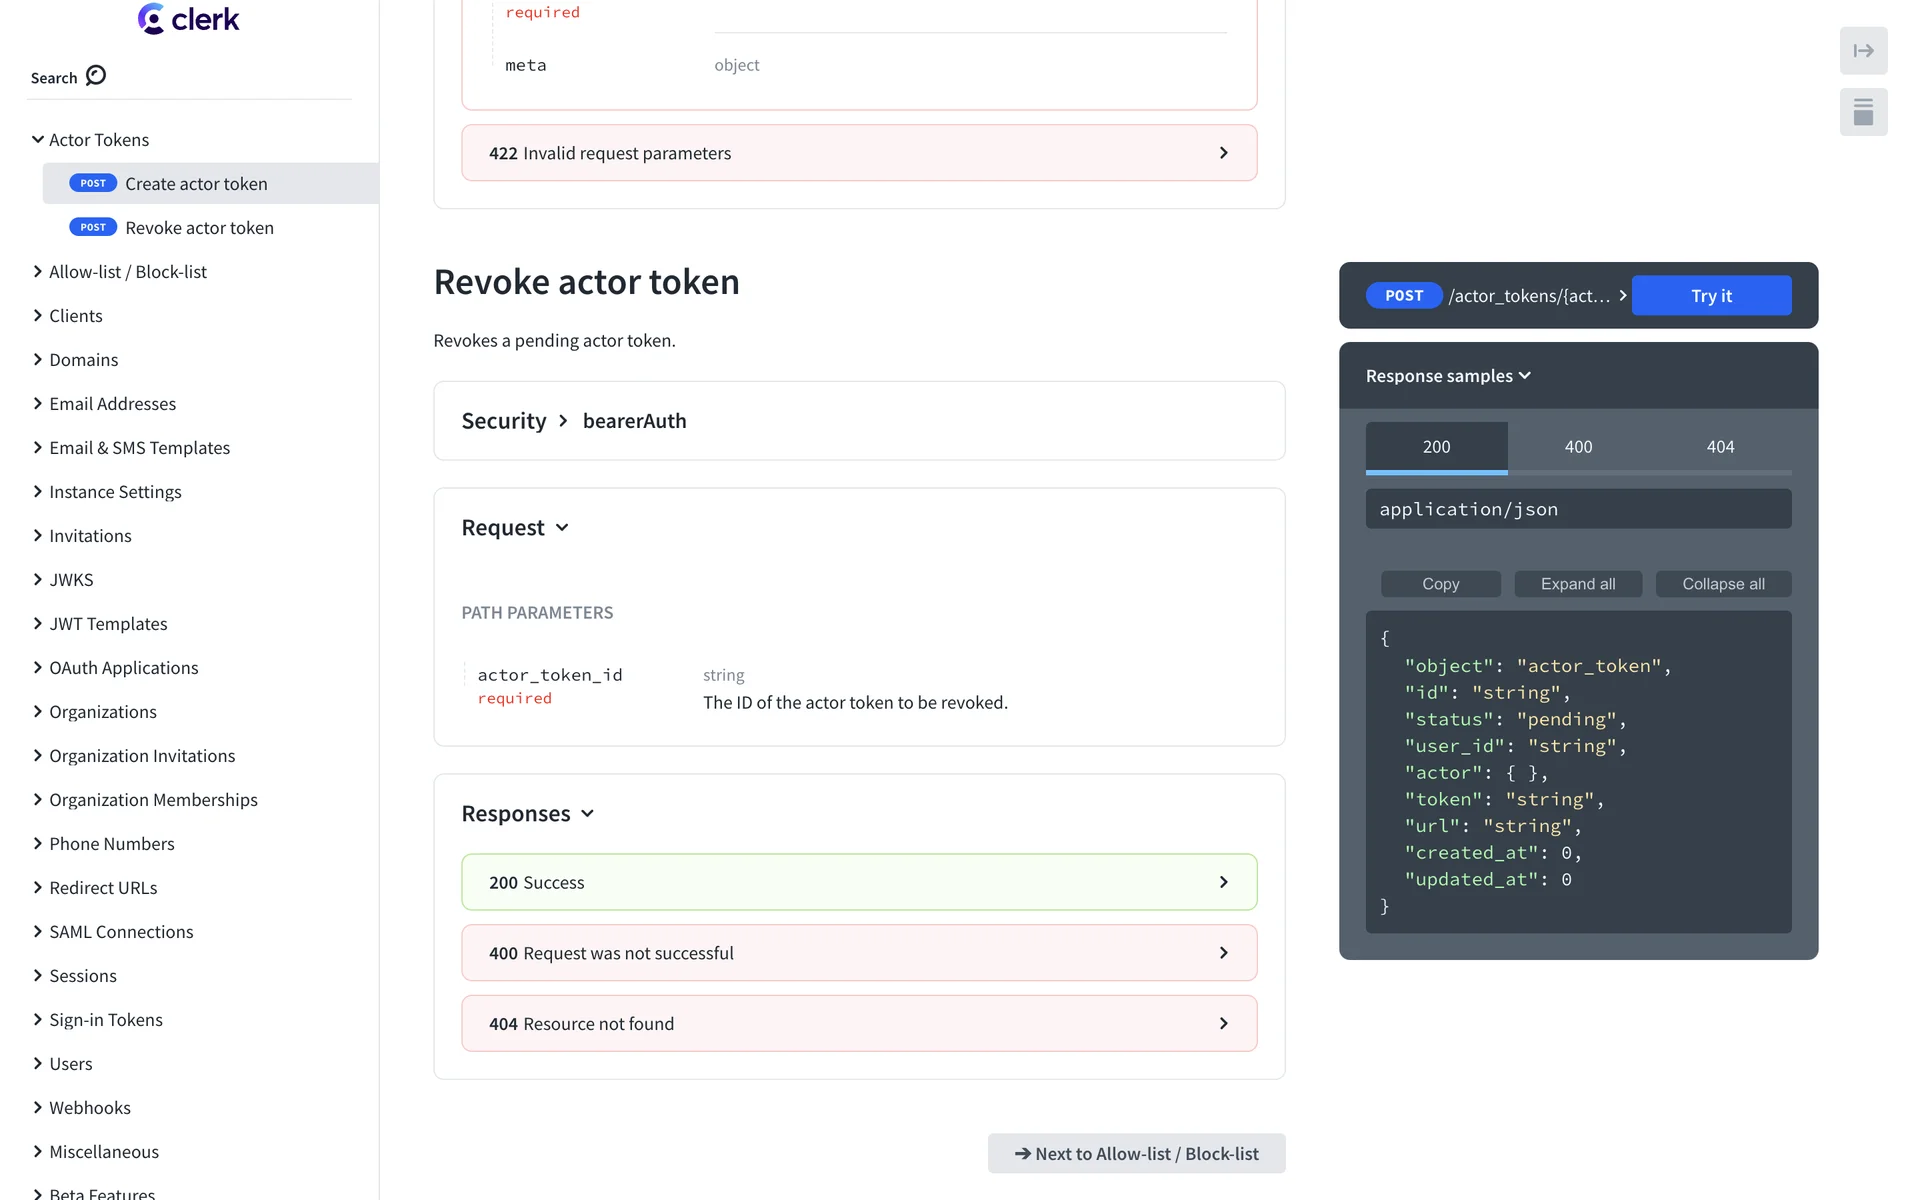Click the arrow after the actor_tokens endpoint path

(1622, 296)
